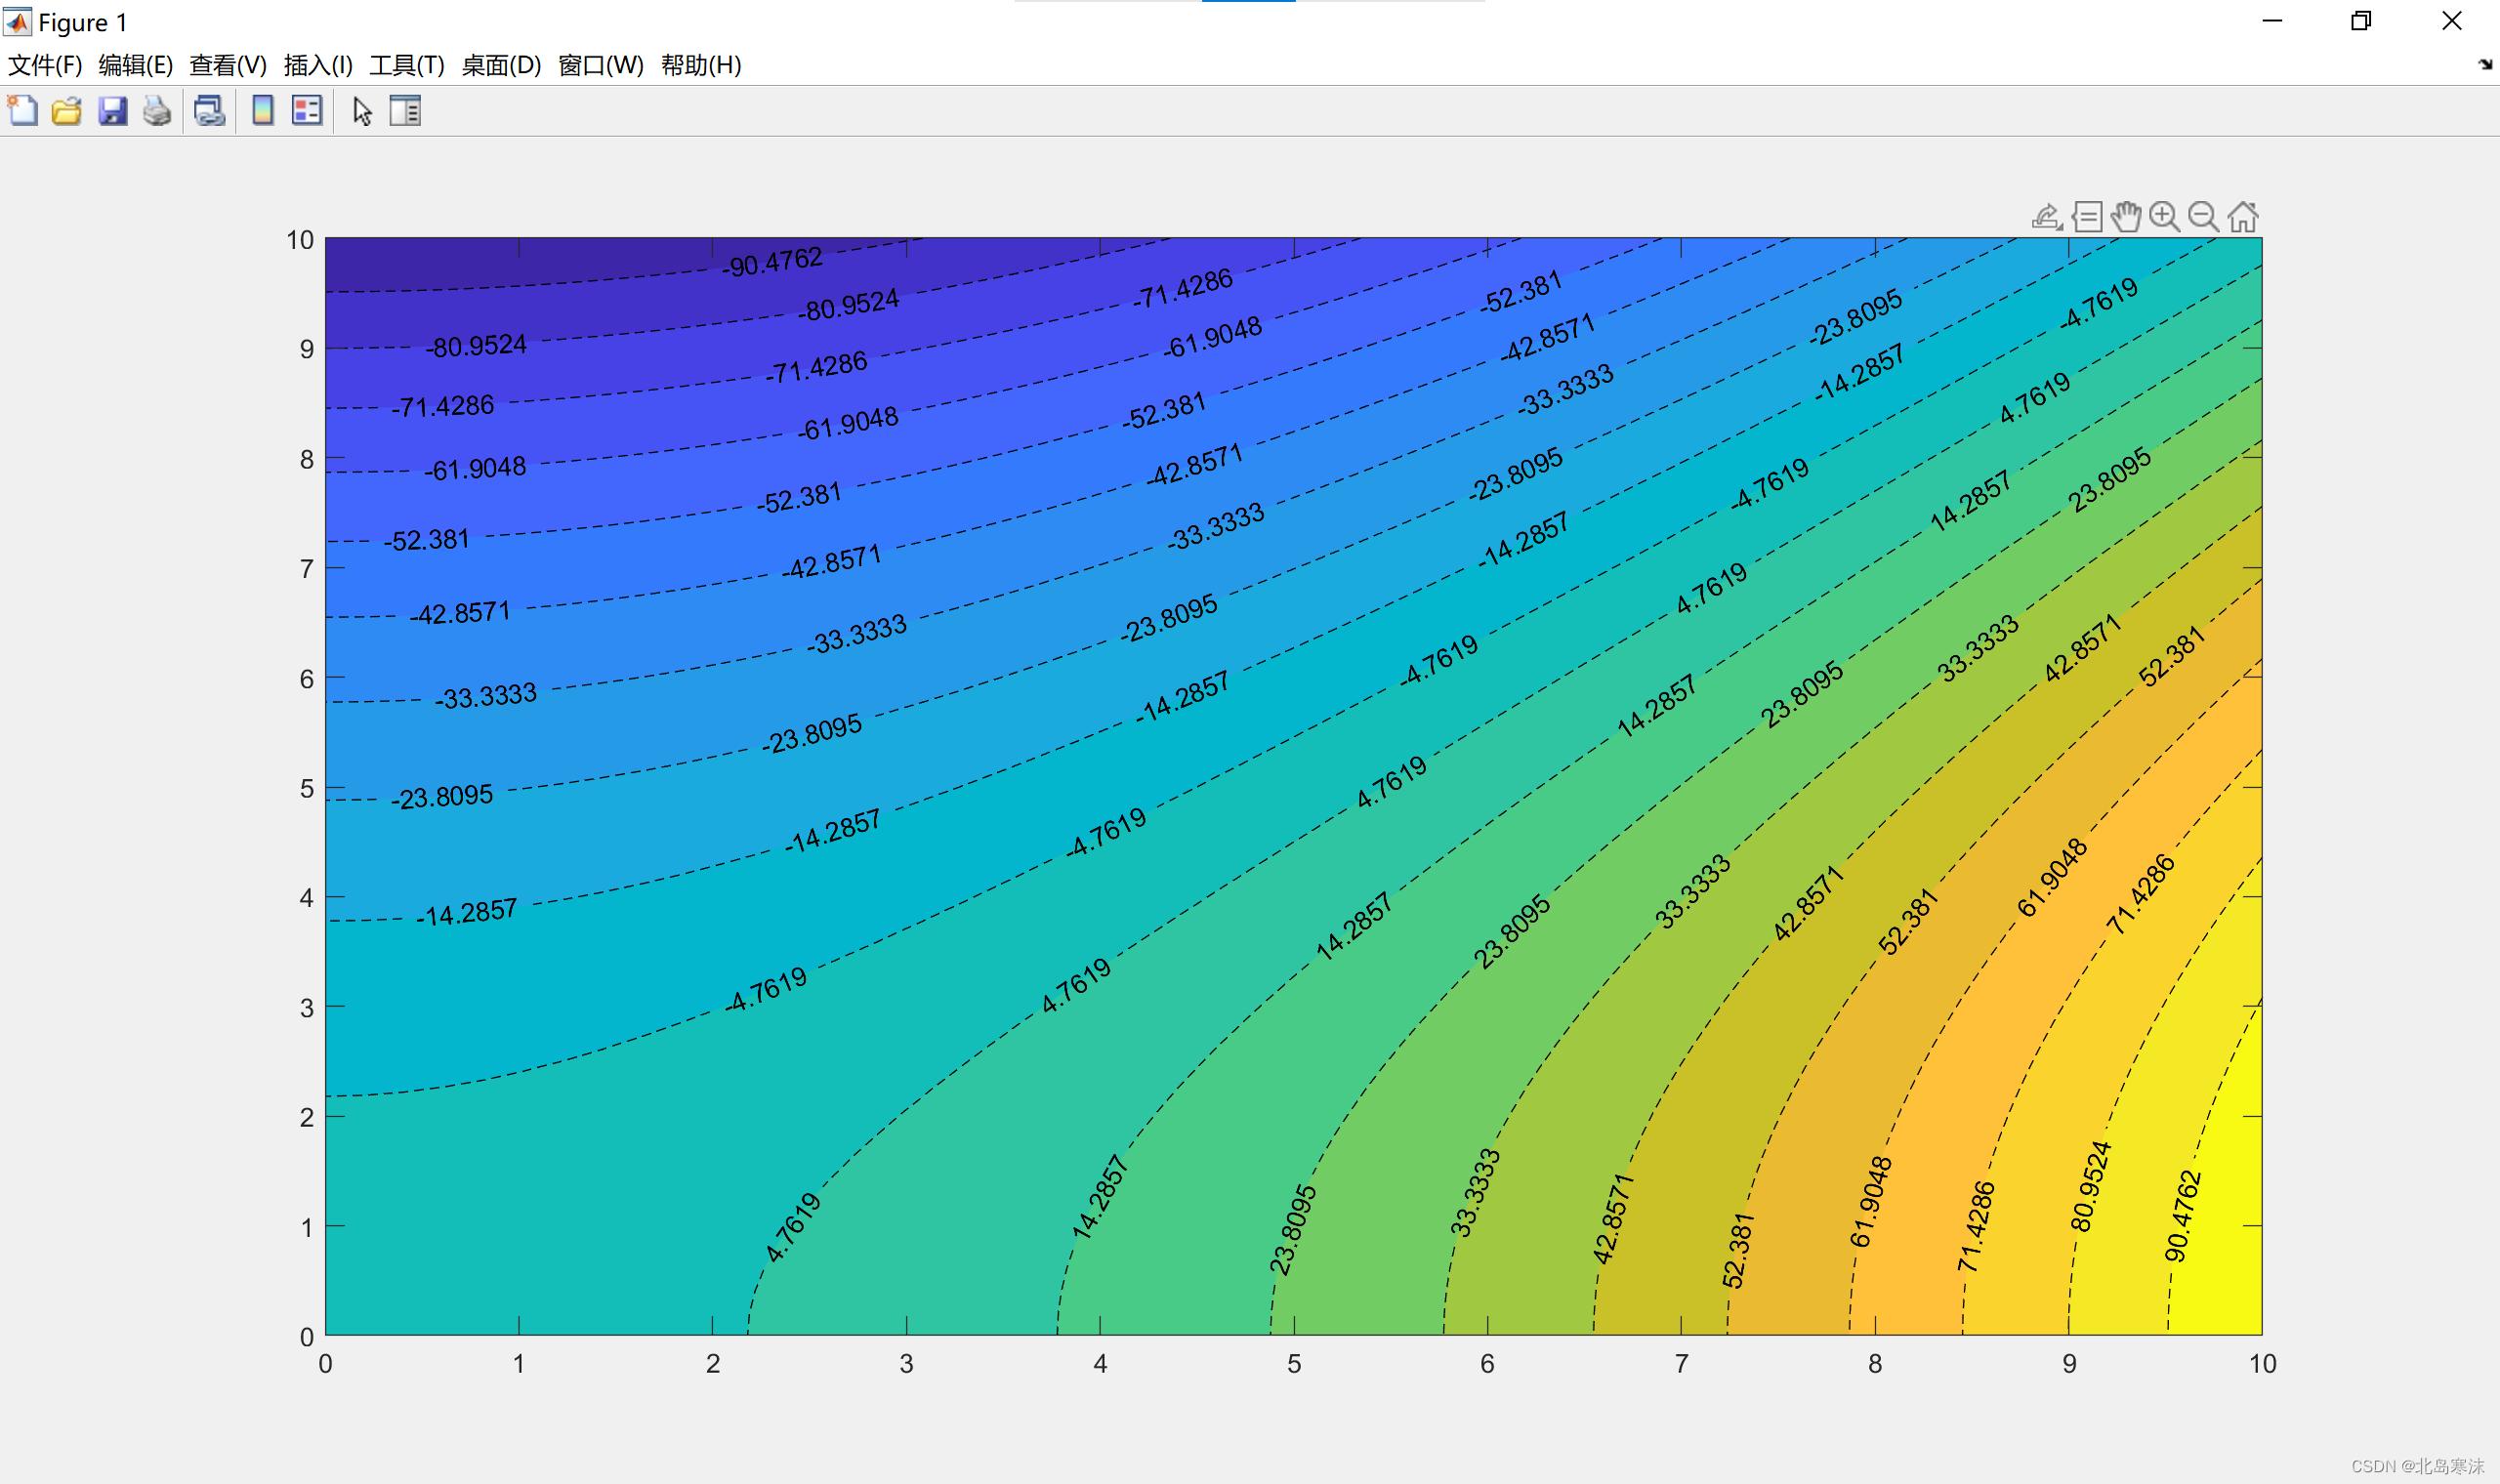The width and height of the screenshot is (2500, 1484).
Task: Toggle the Insert Legend button
Action: pyautogui.click(x=307, y=110)
